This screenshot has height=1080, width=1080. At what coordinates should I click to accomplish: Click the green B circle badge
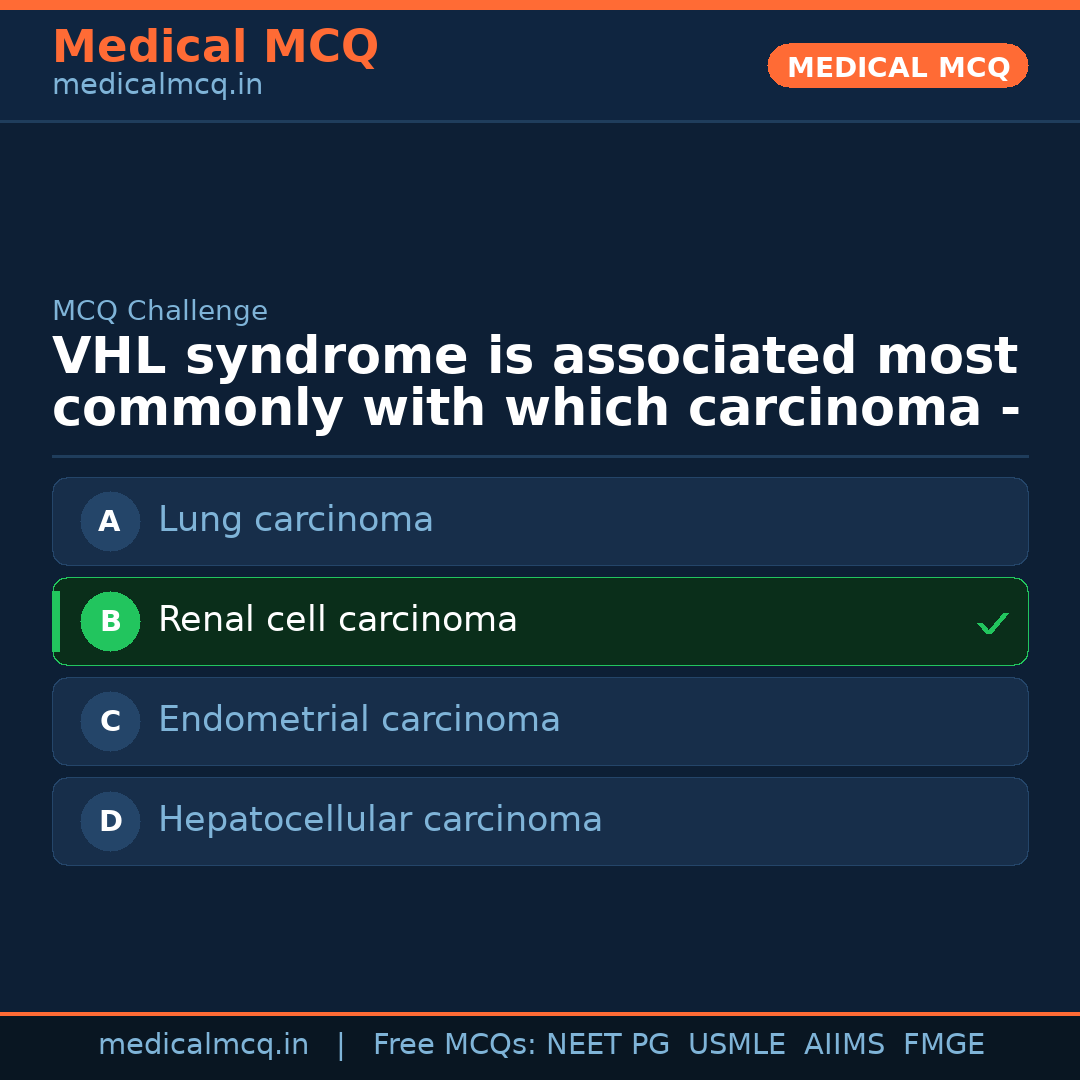[110, 621]
